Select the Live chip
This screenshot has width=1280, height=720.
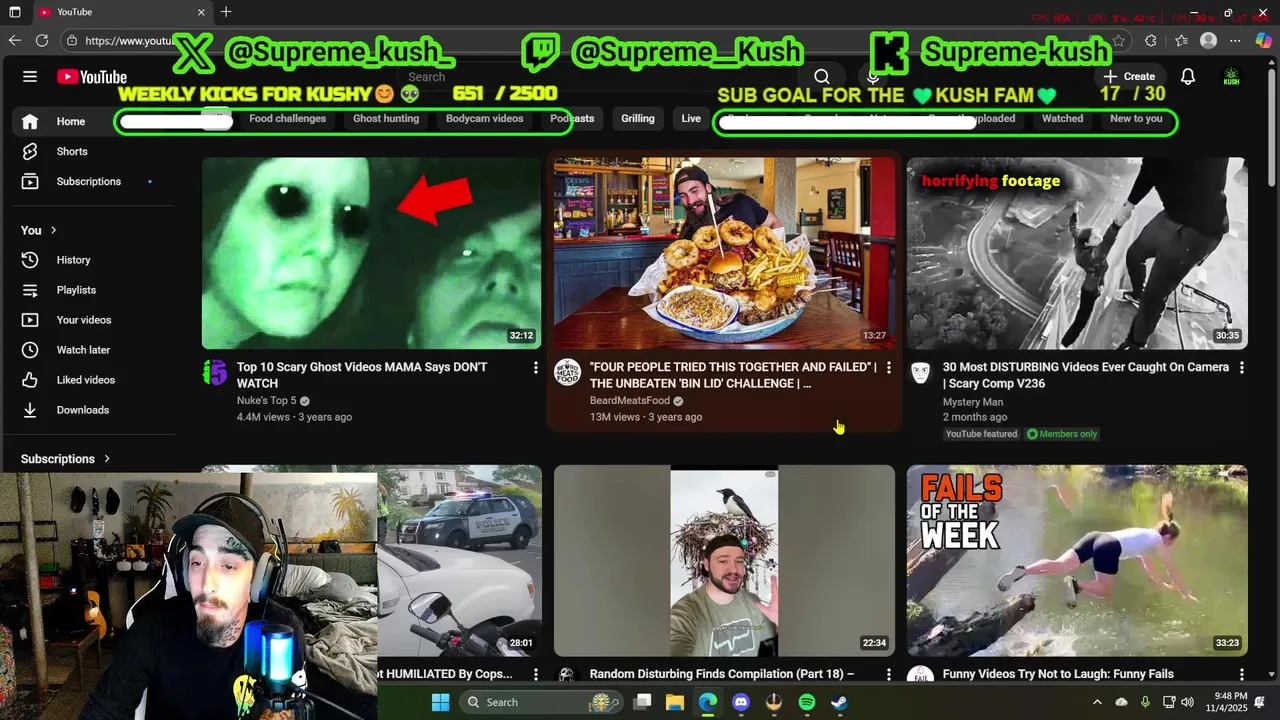(x=691, y=119)
